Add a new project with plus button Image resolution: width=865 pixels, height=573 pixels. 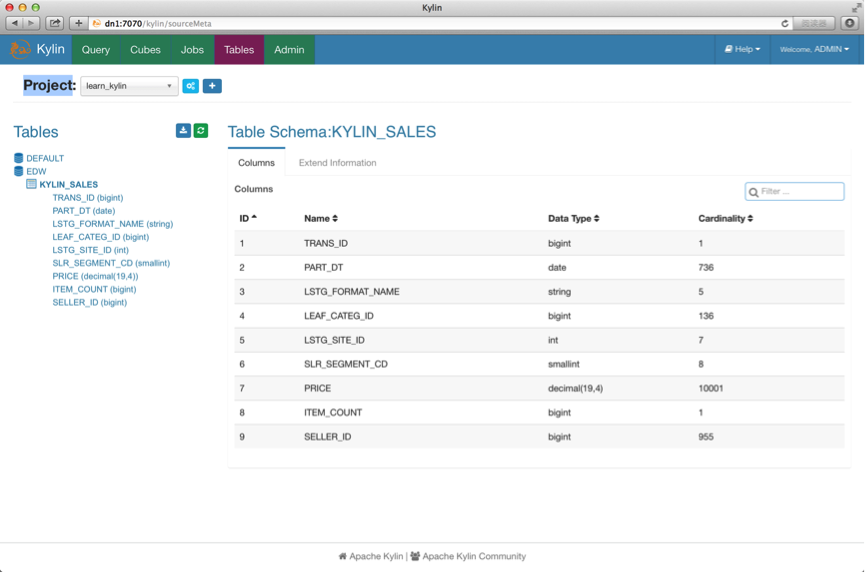(x=212, y=86)
